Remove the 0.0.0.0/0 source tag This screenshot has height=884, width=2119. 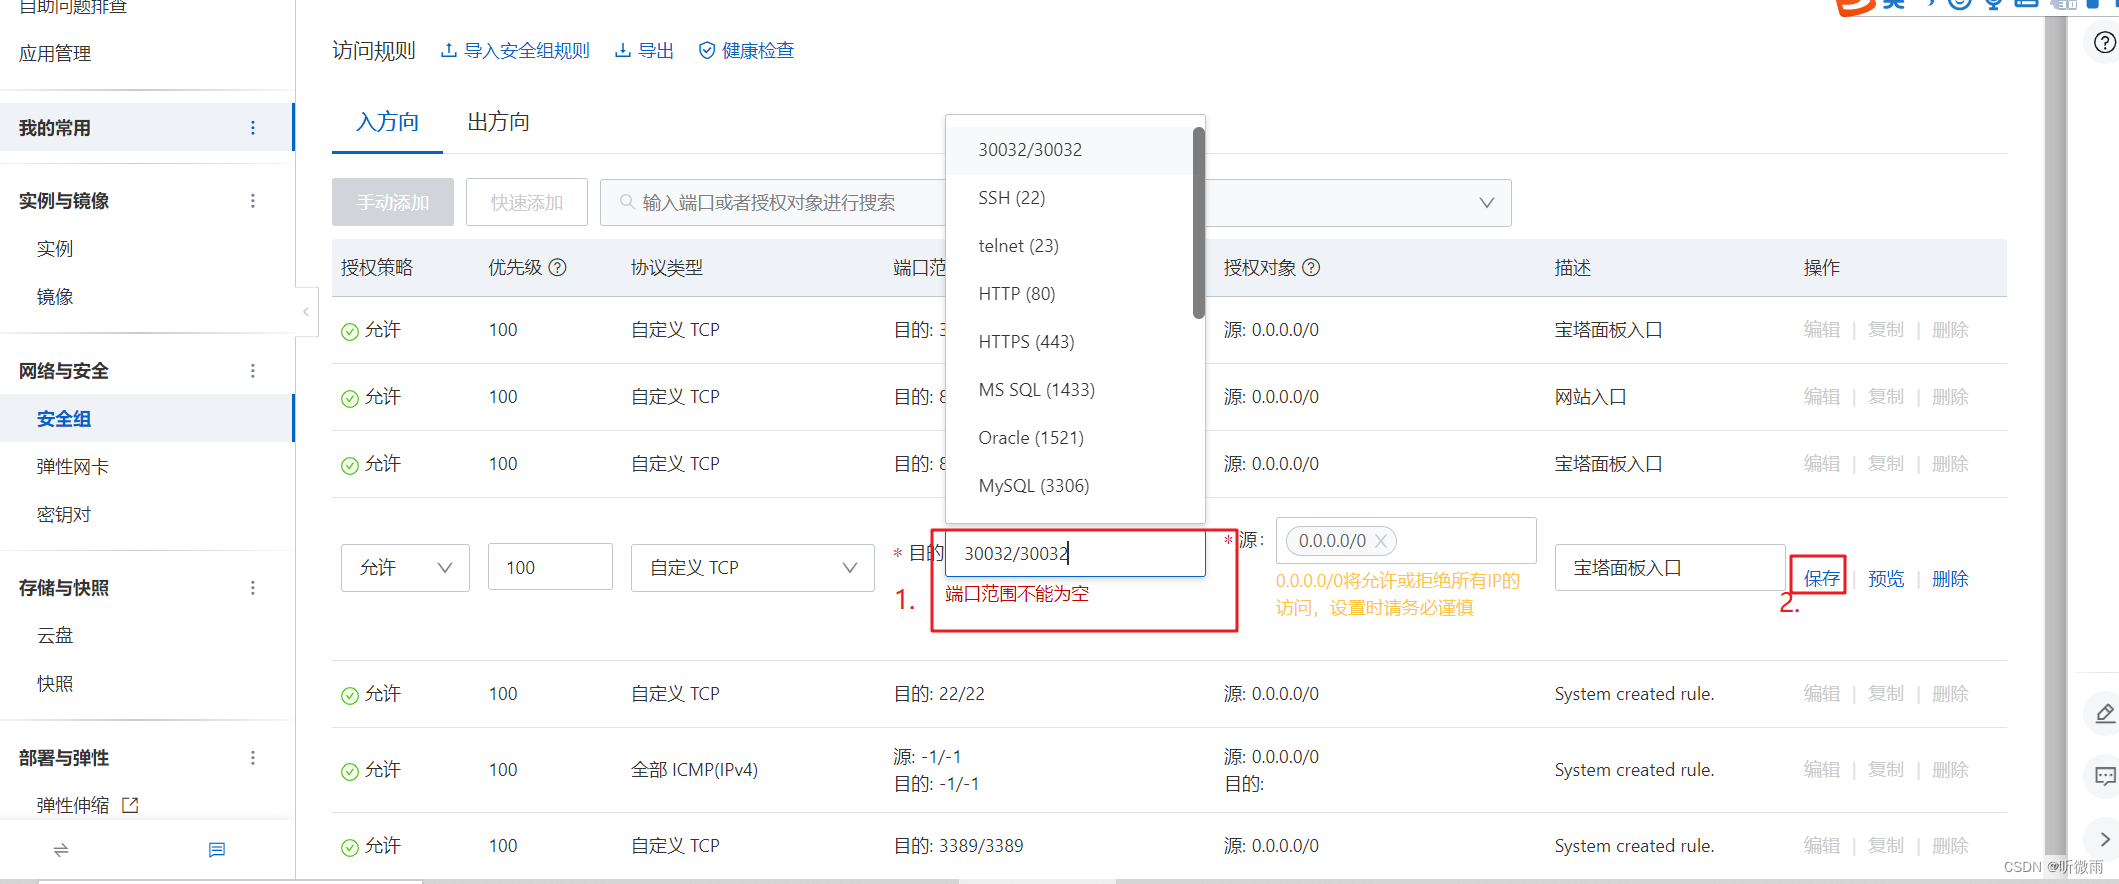pos(1381,541)
